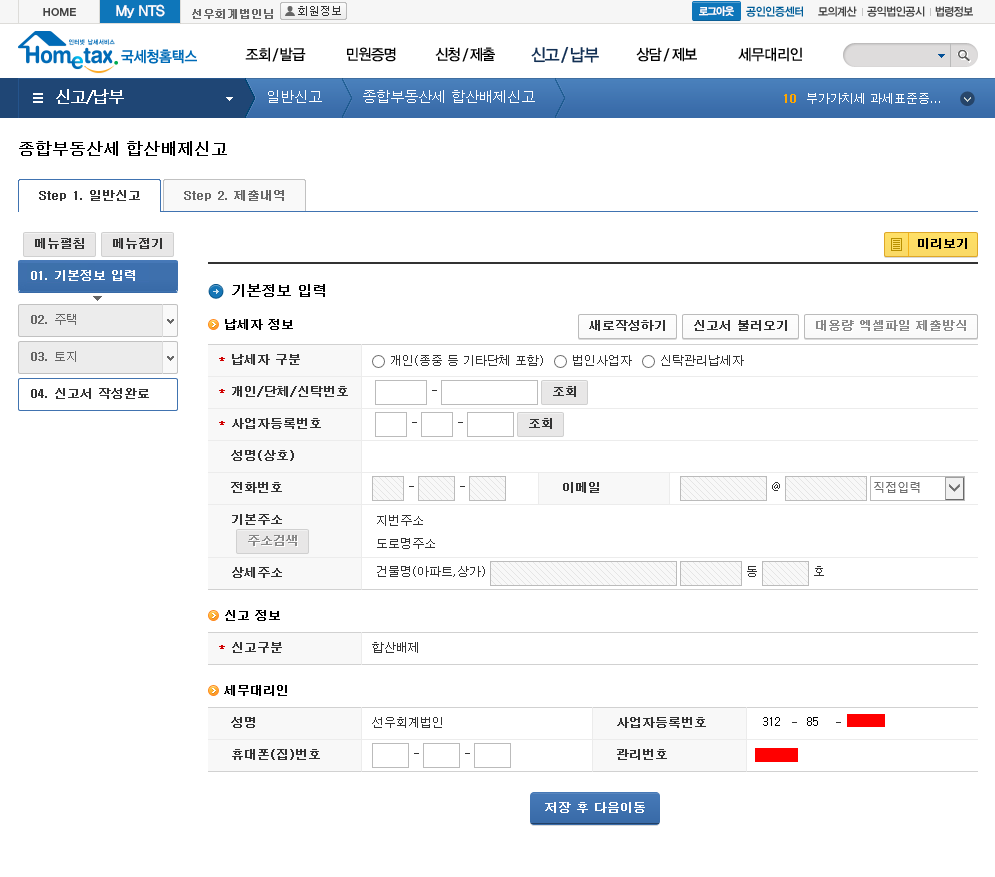
Task: Switch to Step 2. 제출내역 tab
Action: point(234,196)
